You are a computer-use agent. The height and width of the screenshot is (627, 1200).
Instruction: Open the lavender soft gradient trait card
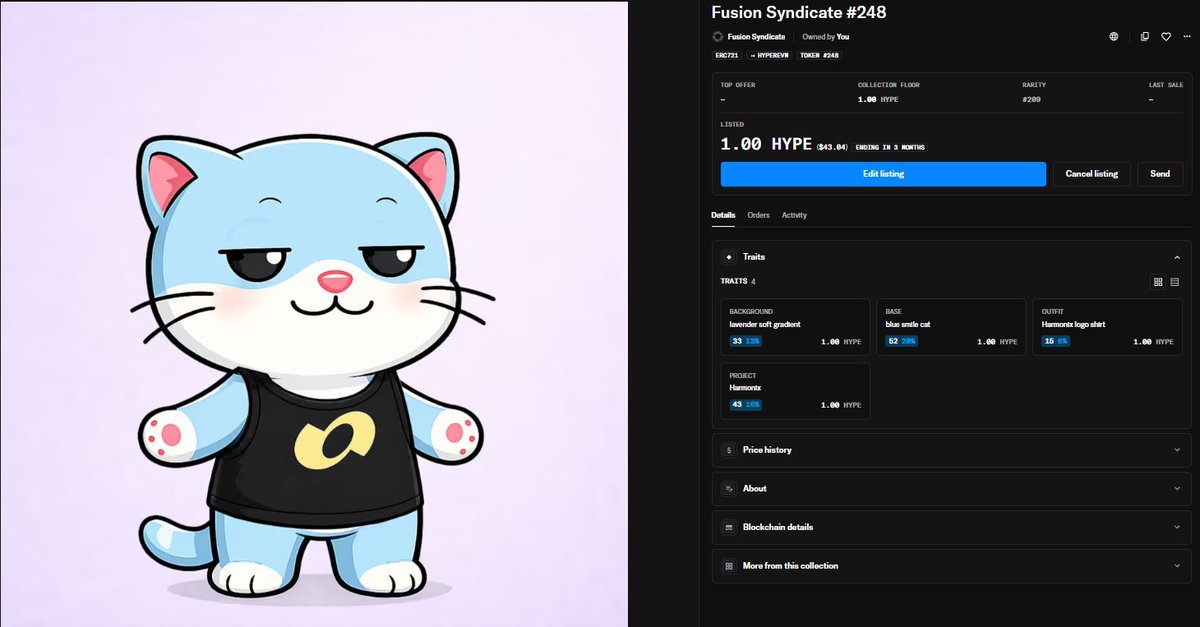pos(795,327)
